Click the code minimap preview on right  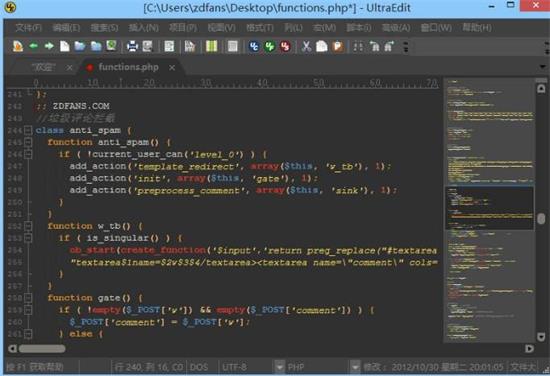[x=489, y=210]
